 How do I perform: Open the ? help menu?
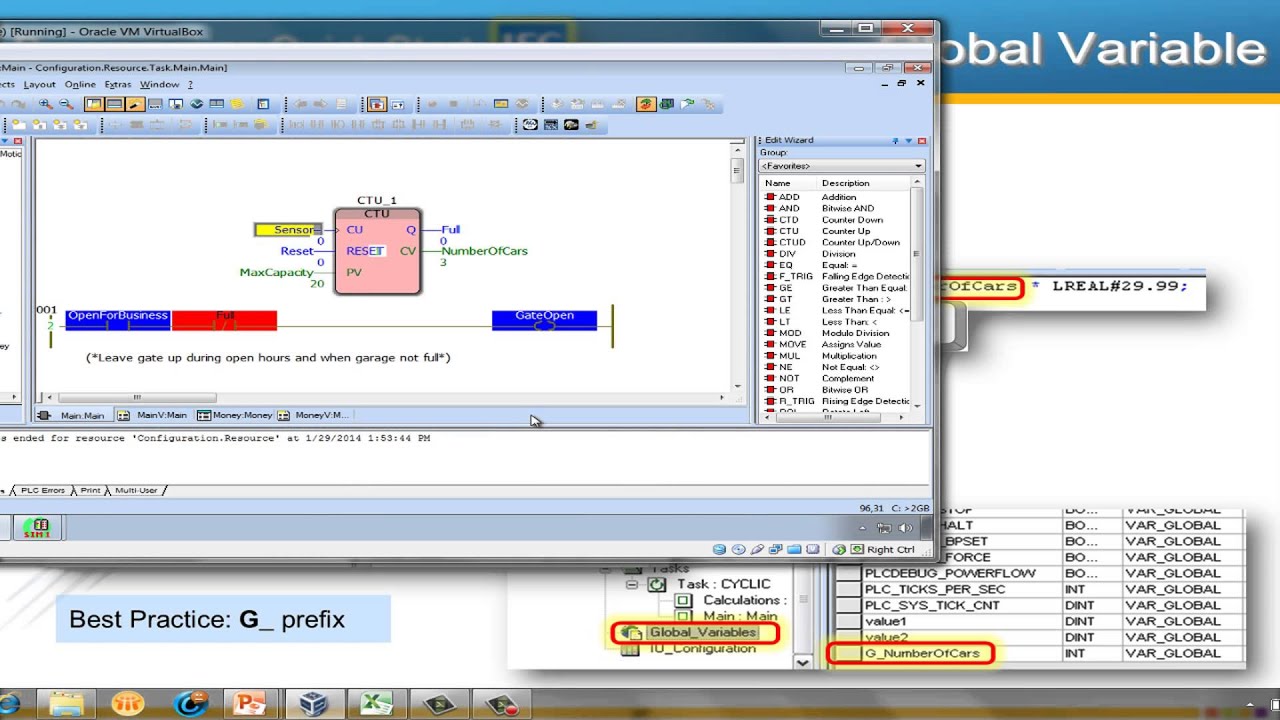pos(190,85)
